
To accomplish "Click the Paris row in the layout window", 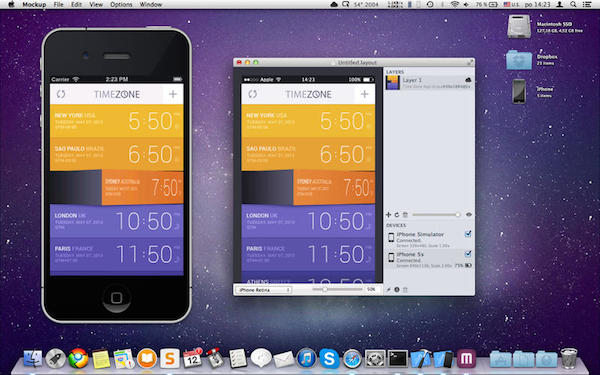I will pos(308,254).
